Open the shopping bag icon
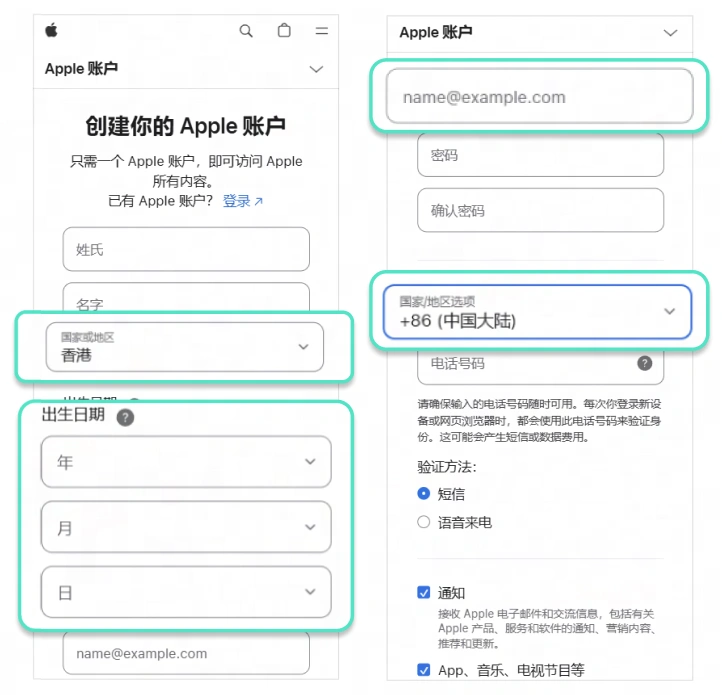 284,30
